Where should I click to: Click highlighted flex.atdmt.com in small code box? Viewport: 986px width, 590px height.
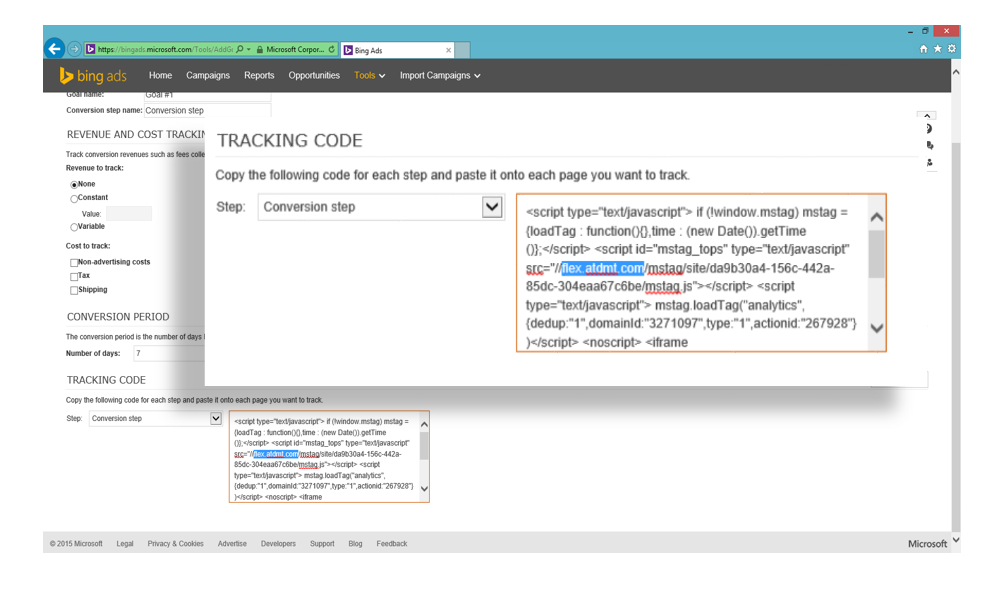pos(275,454)
